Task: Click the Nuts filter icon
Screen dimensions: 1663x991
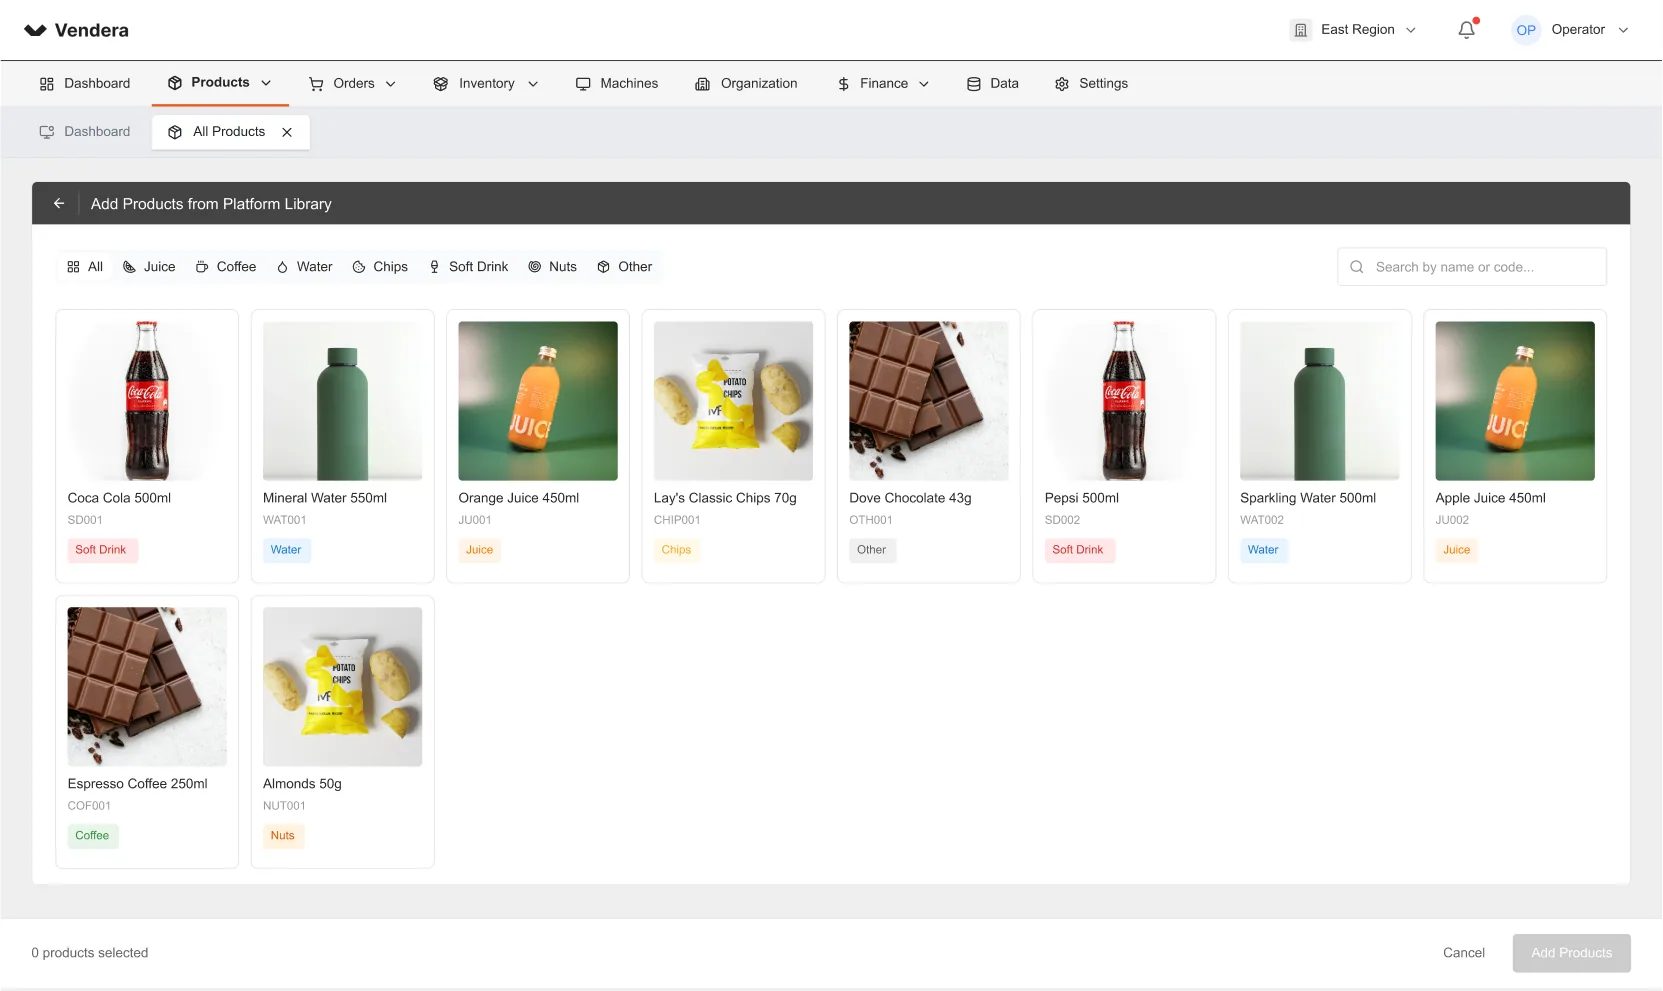Action: pos(535,267)
